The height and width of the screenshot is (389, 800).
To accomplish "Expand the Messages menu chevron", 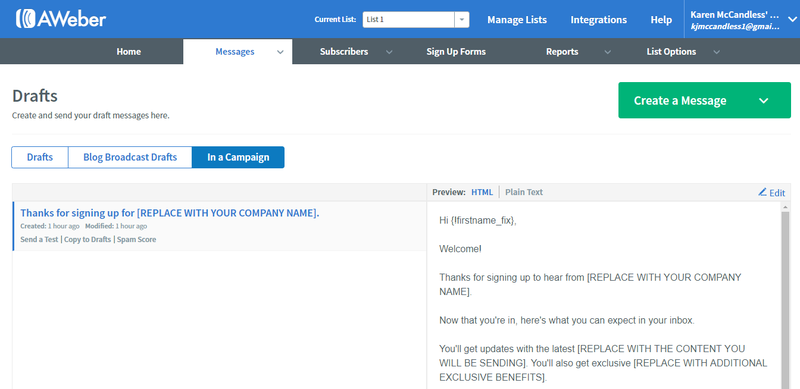I will point(280,52).
